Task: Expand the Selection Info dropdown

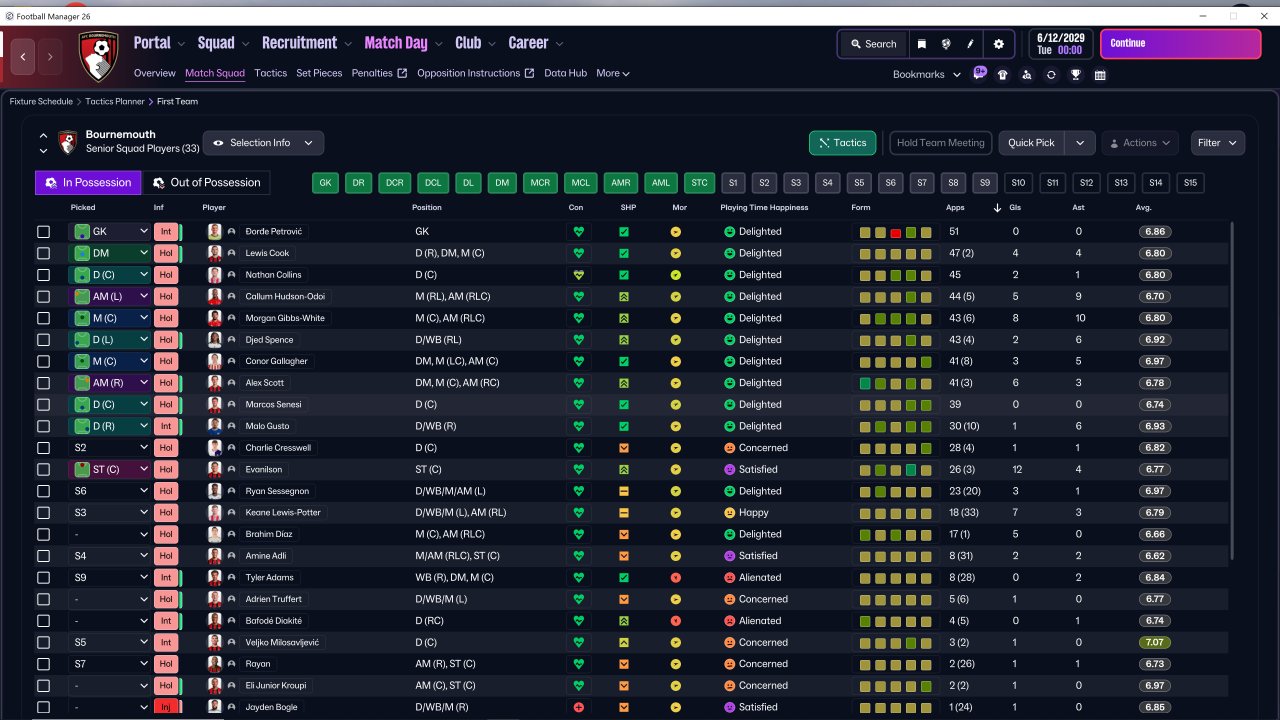Action: (x=263, y=143)
